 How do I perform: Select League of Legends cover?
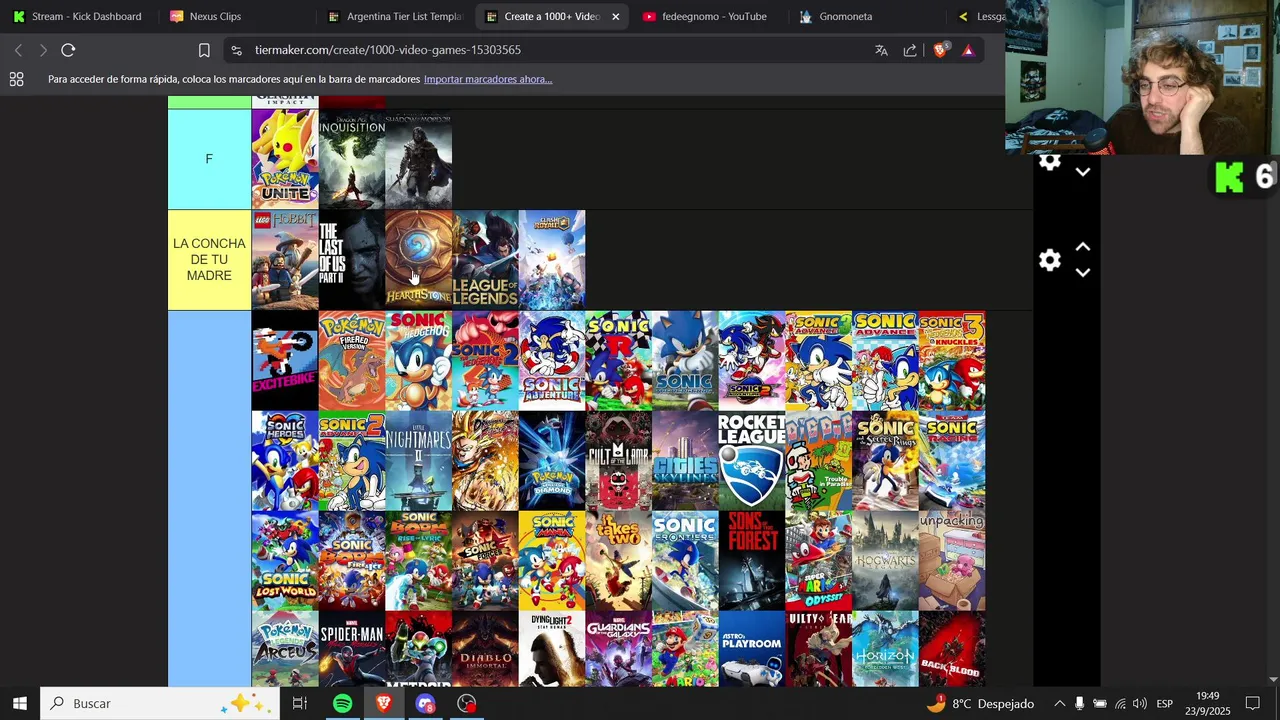click(x=485, y=260)
